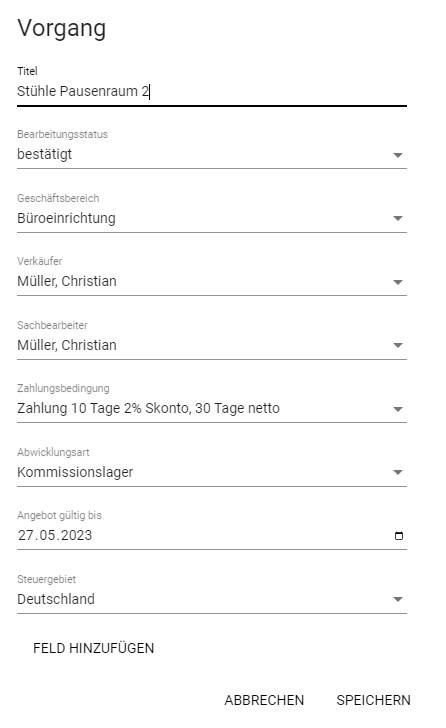Open the calendar picker icon for Angebot gültig bis
The height and width of the screenshot is (728, 446).
398,535
